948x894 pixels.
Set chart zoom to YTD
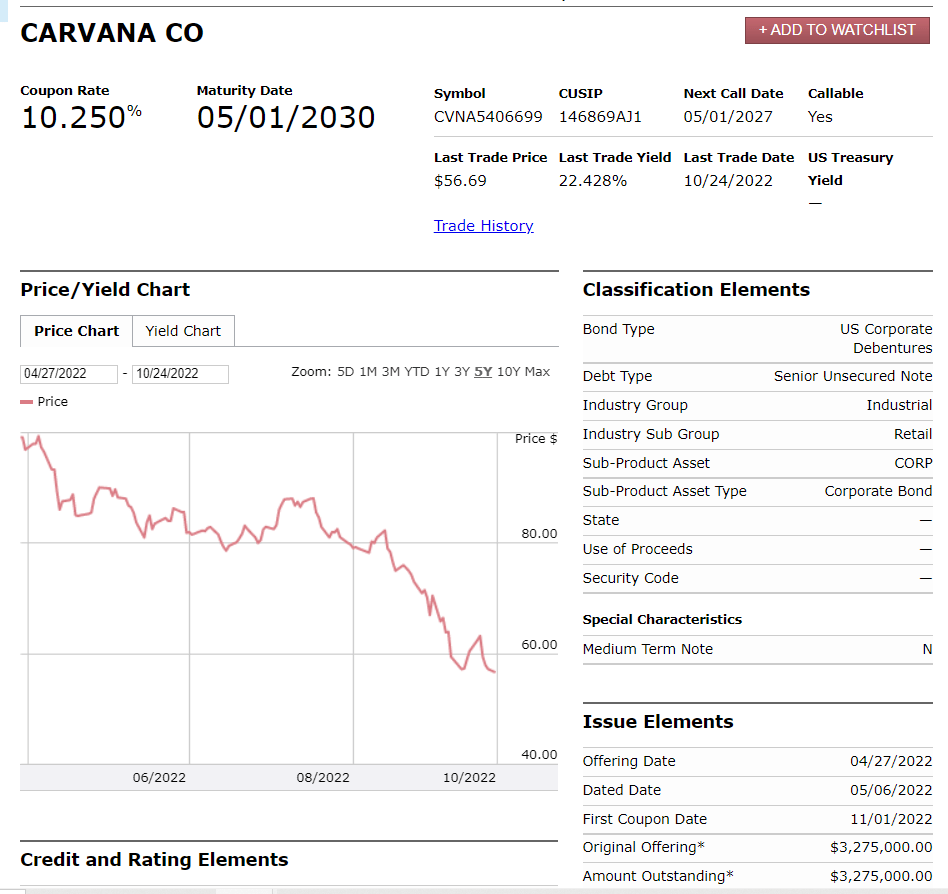(416, 372)
